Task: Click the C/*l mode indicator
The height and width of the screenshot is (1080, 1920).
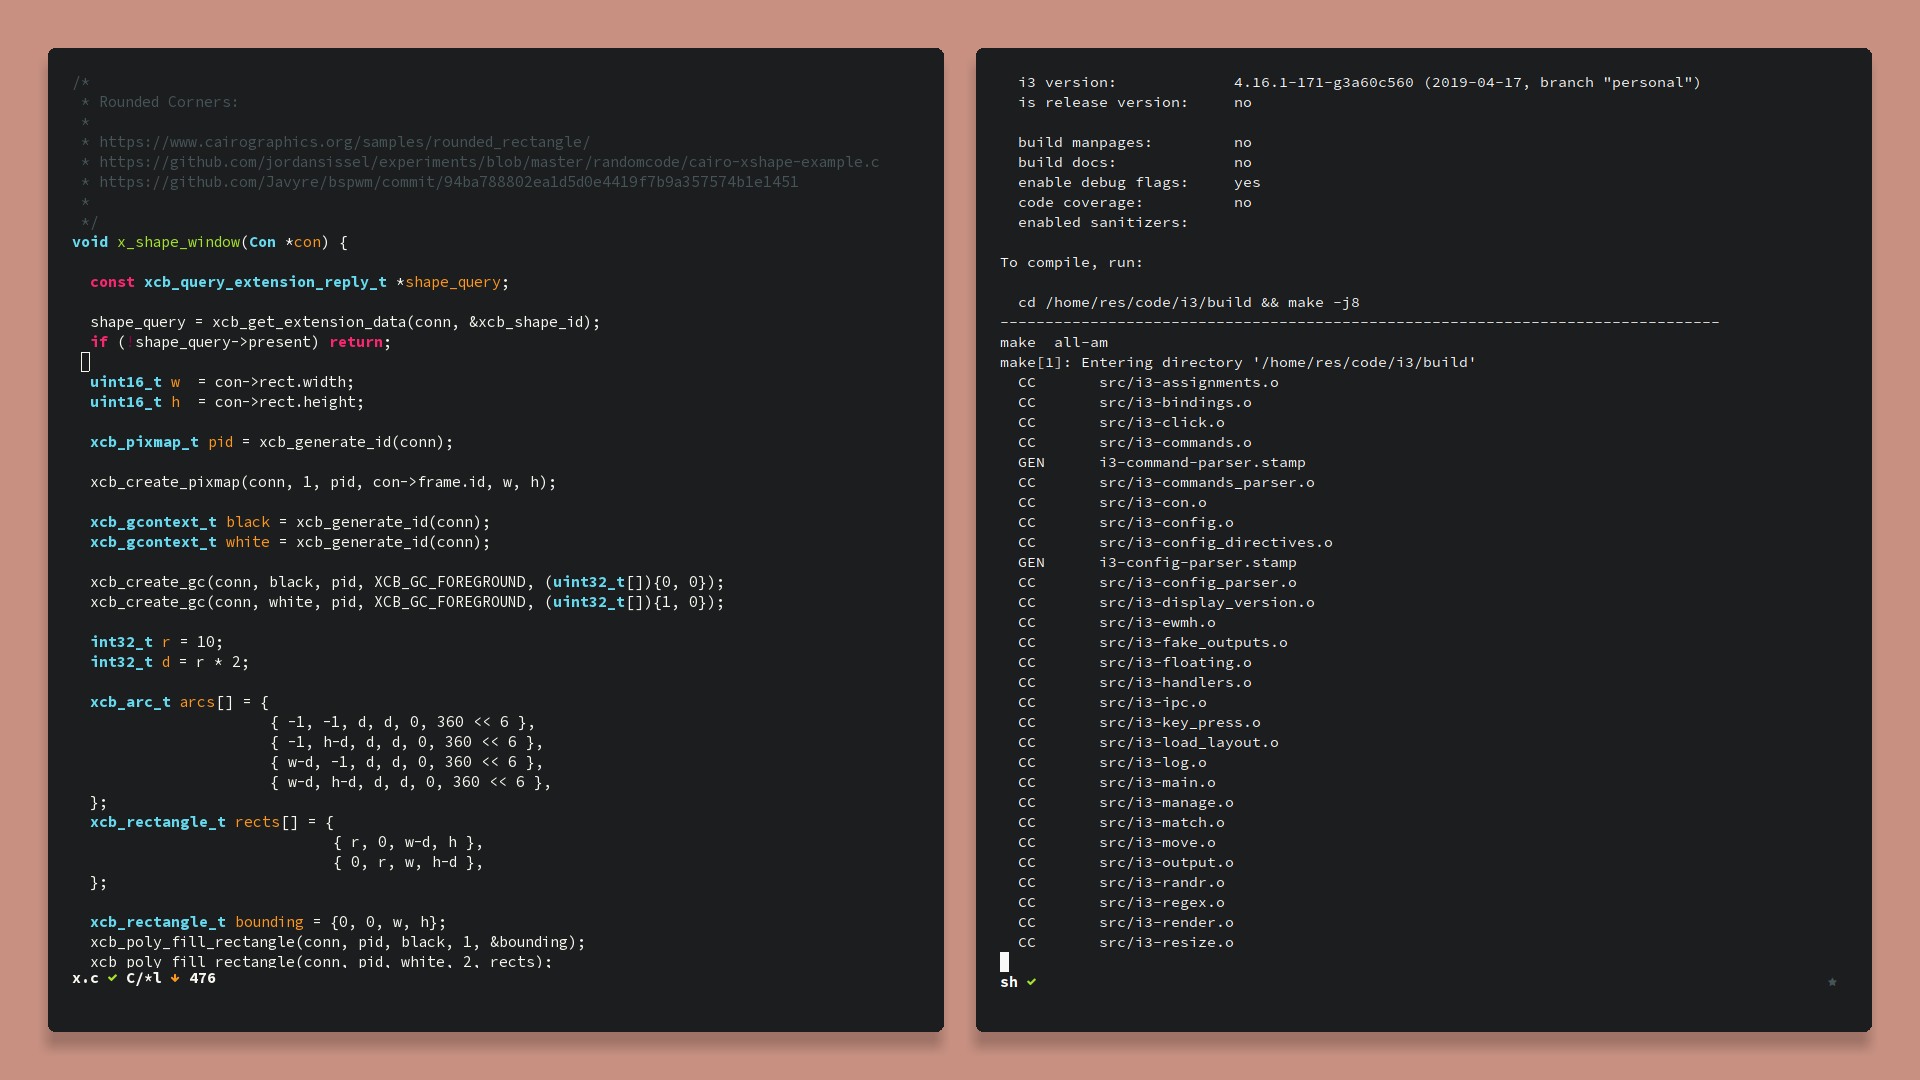Action: tap(143, 978)
